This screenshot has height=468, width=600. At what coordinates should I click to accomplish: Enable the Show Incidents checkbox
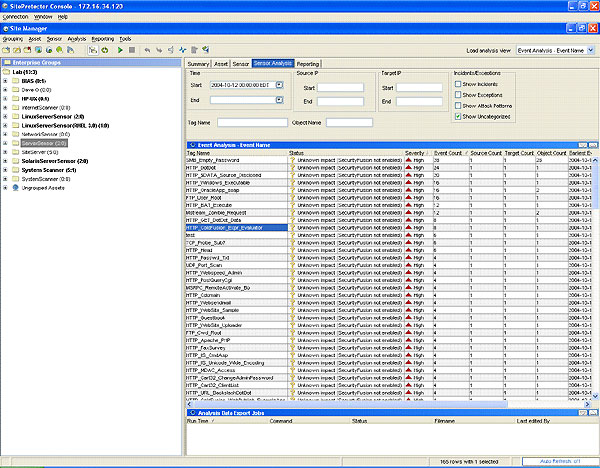458,86
